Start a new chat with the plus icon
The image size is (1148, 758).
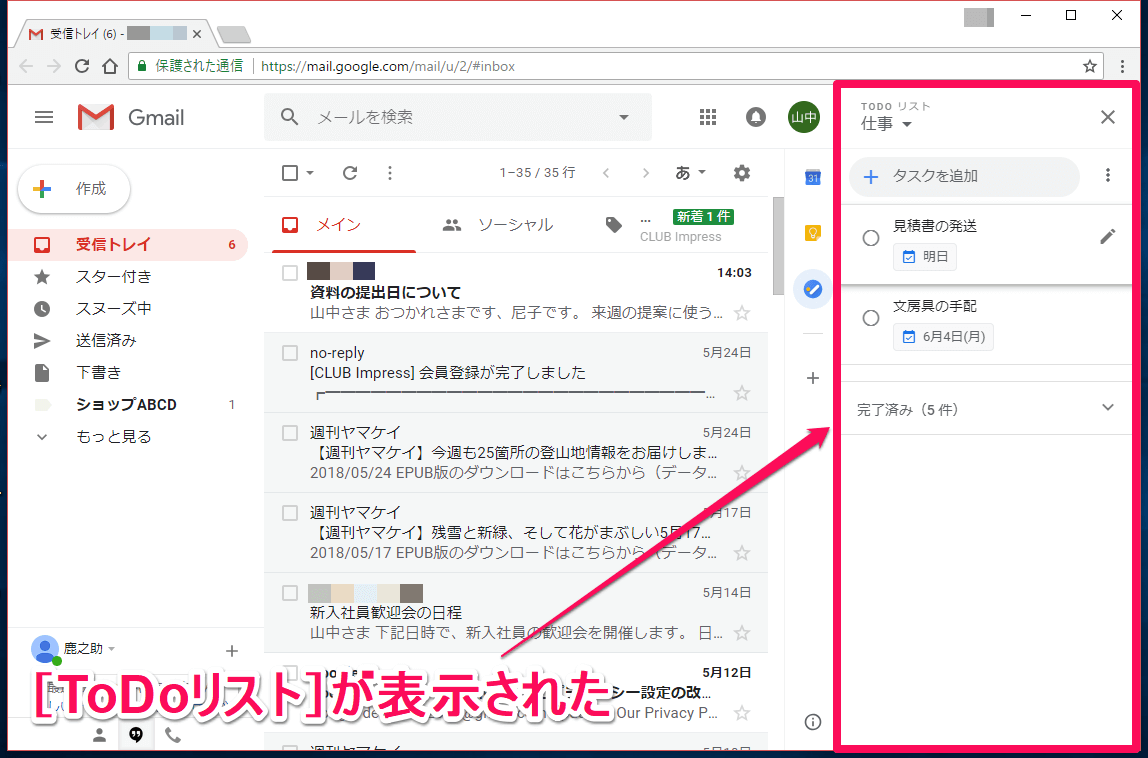(x=232, y=650)
